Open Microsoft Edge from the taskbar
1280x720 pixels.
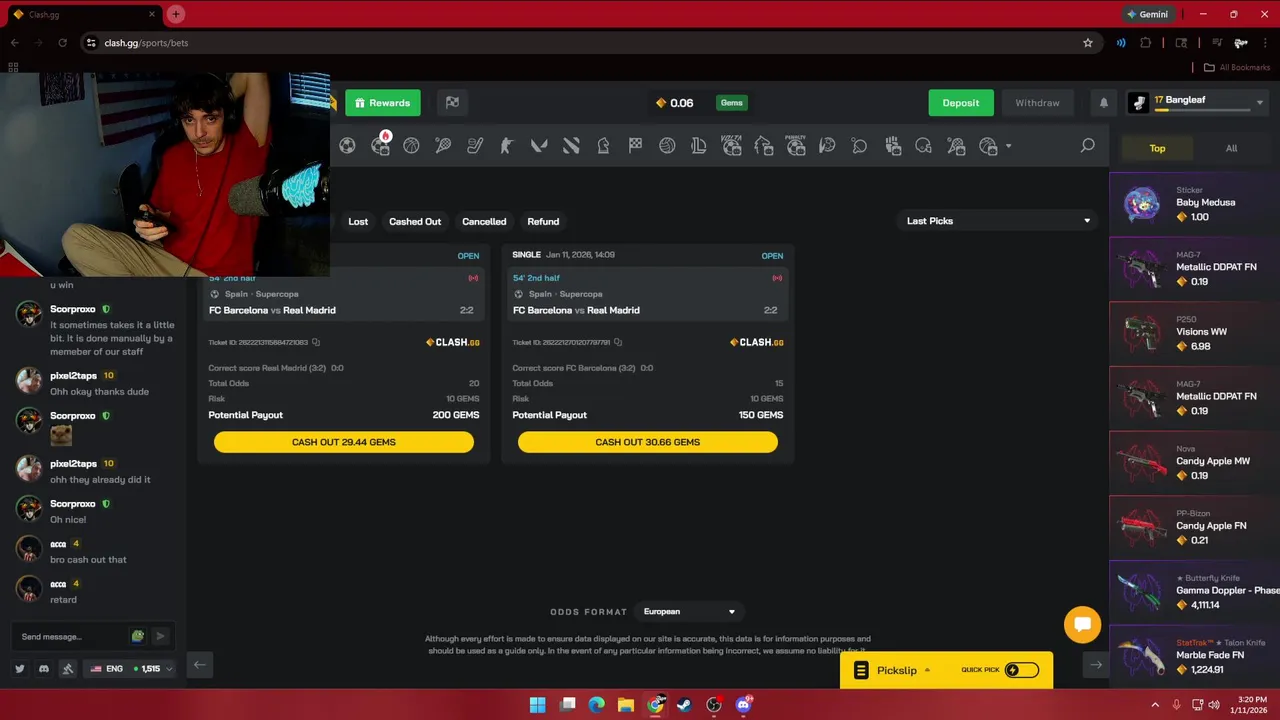597,705
